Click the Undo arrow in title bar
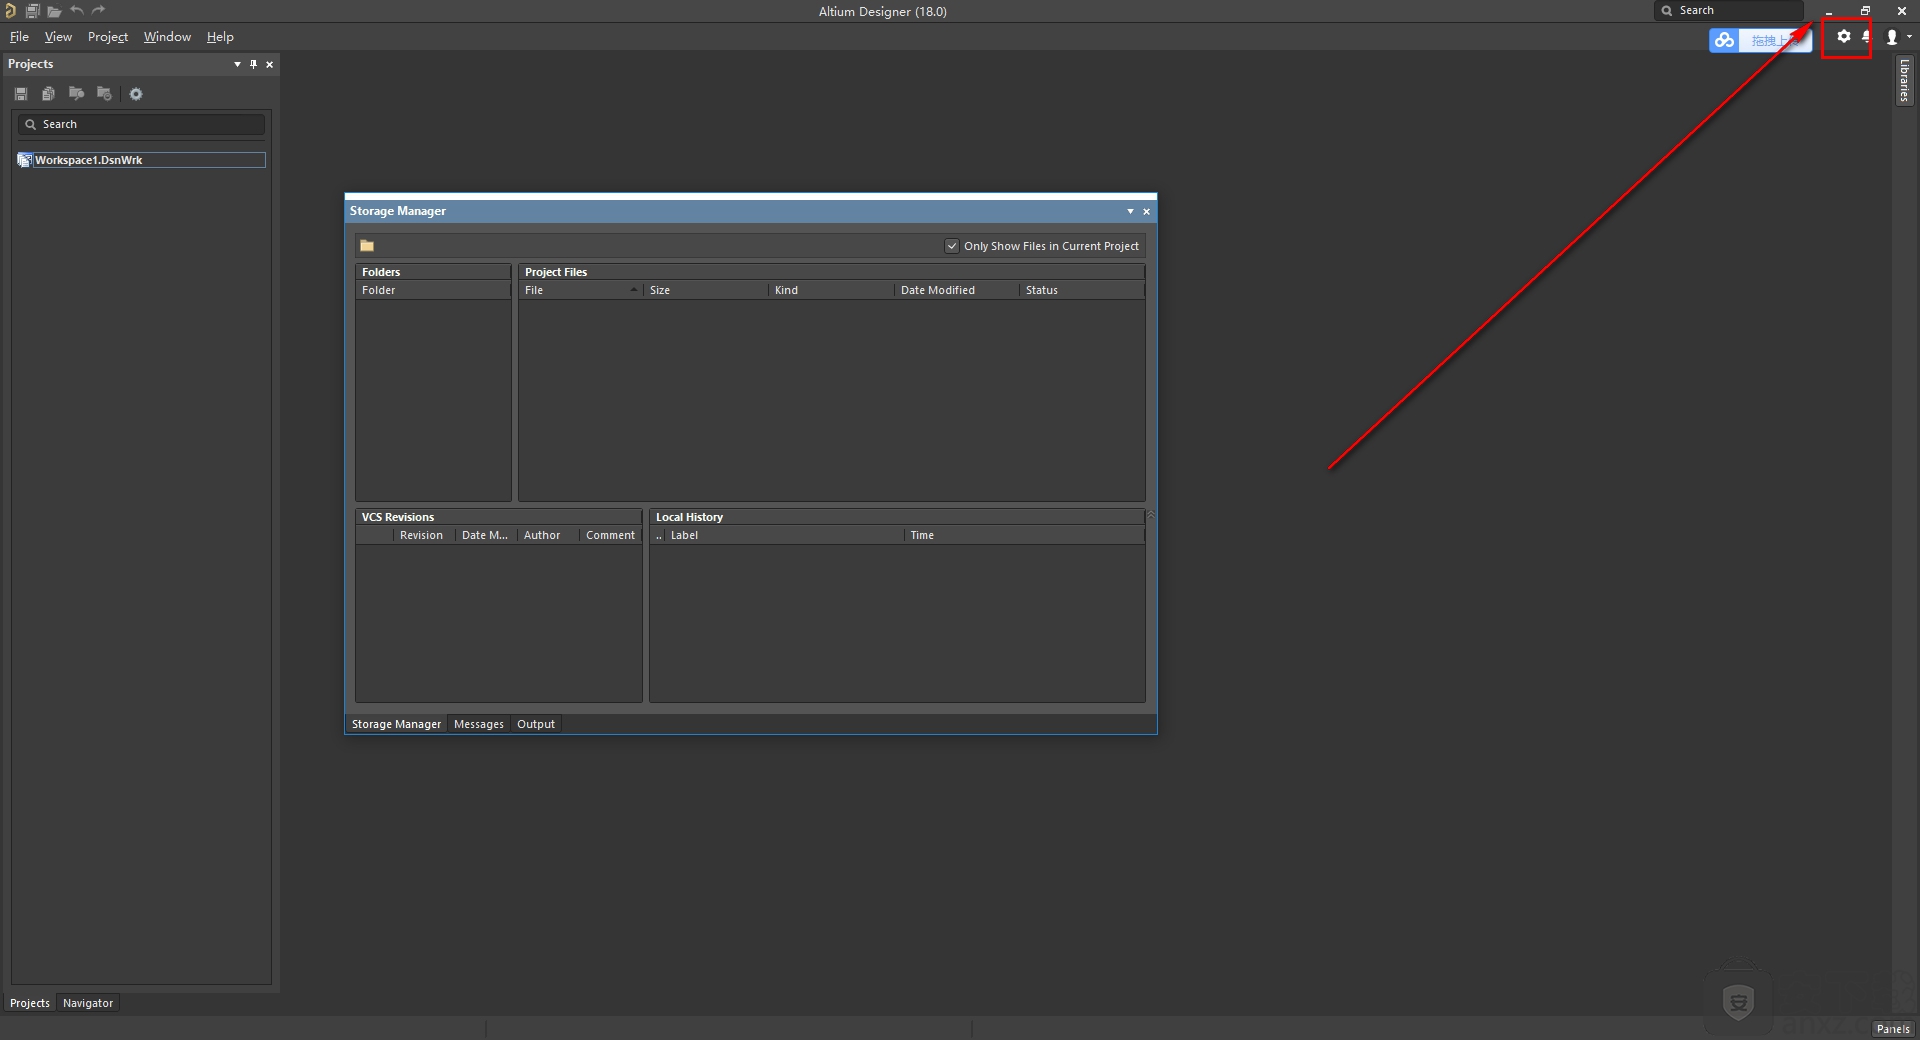This screenshot has height=1040, width=1920. tap(76, 10)
